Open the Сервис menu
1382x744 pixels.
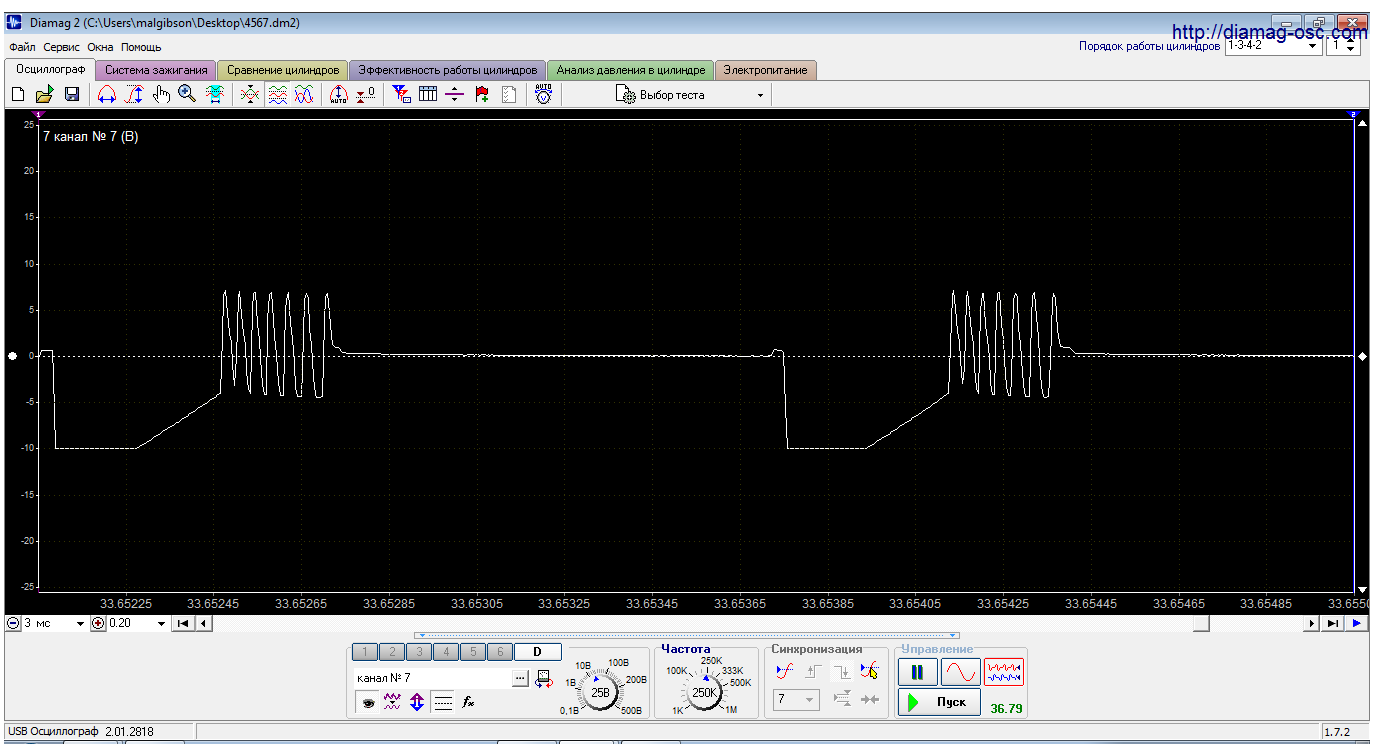[x=62, y=47]
